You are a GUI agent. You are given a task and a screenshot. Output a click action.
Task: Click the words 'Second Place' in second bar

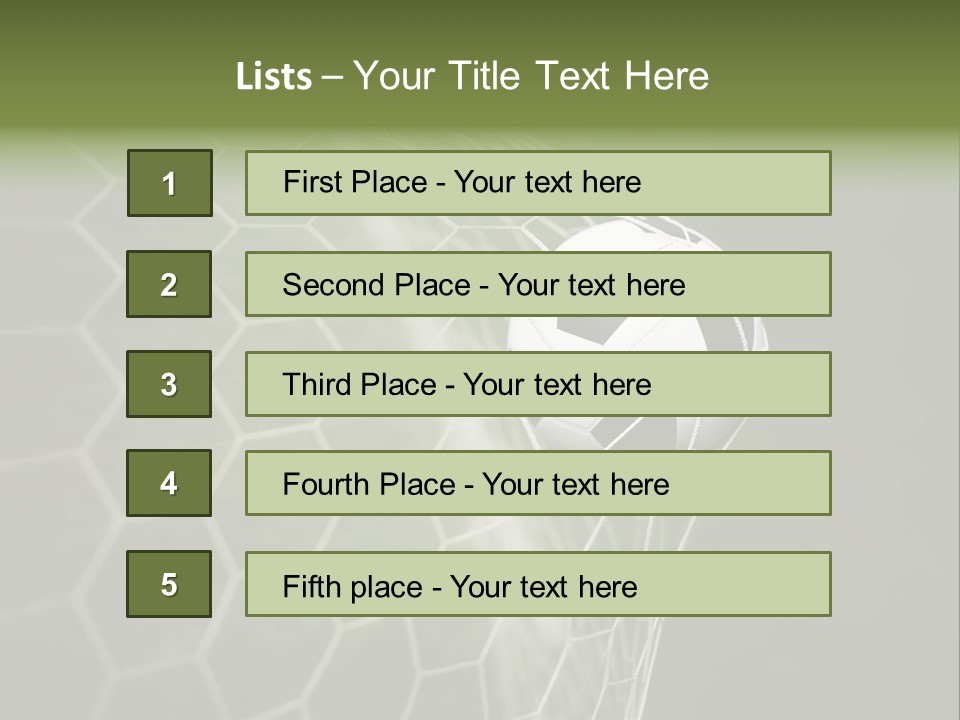pos(377,285)
